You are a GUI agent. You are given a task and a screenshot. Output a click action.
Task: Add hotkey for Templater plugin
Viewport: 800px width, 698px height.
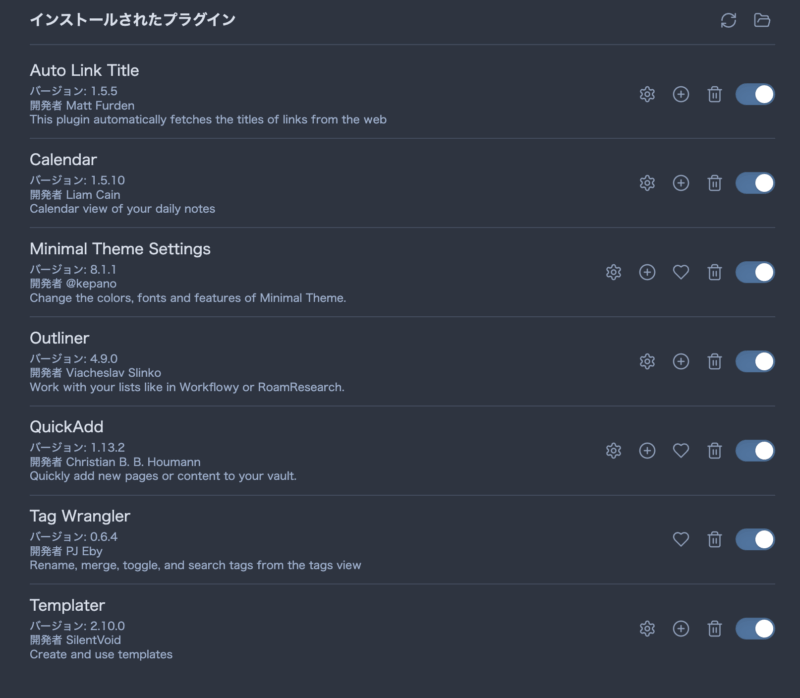[x=681, y=629]
